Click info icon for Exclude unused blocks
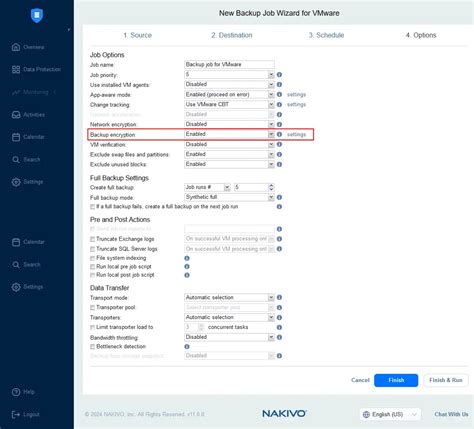This screenshot has height=429, width=474. click(279, 164)
